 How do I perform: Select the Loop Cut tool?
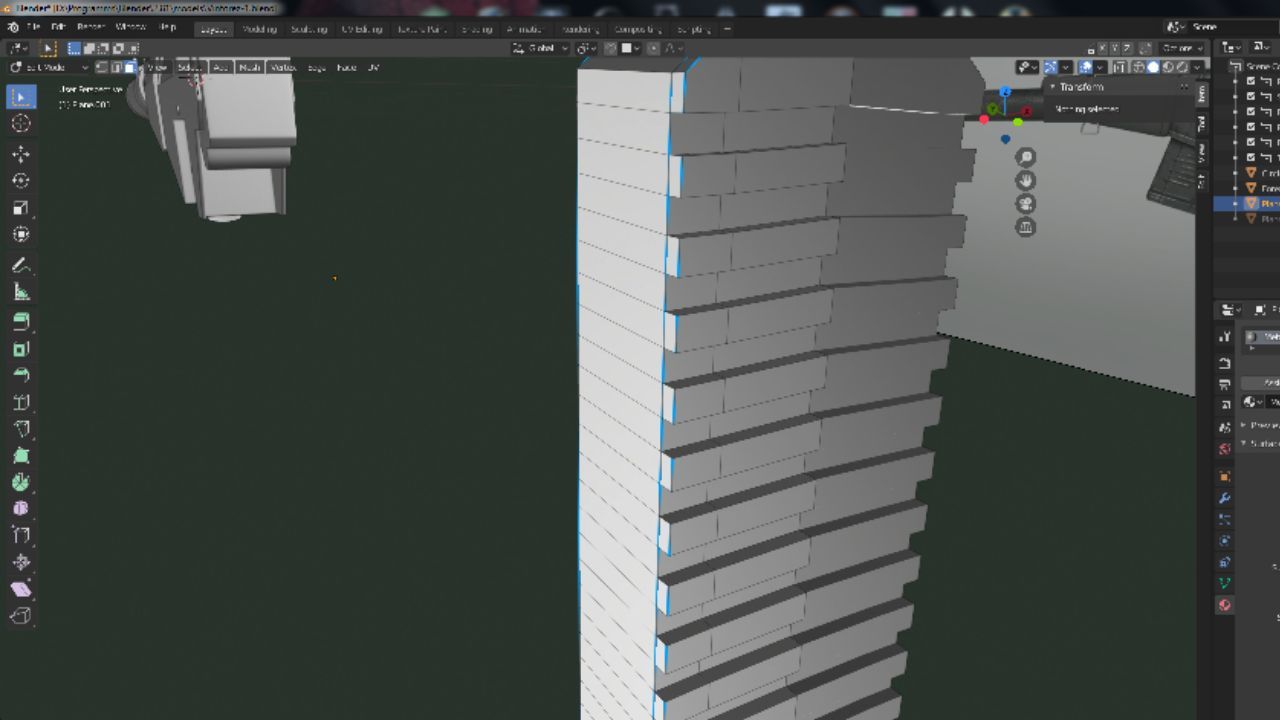21,402
